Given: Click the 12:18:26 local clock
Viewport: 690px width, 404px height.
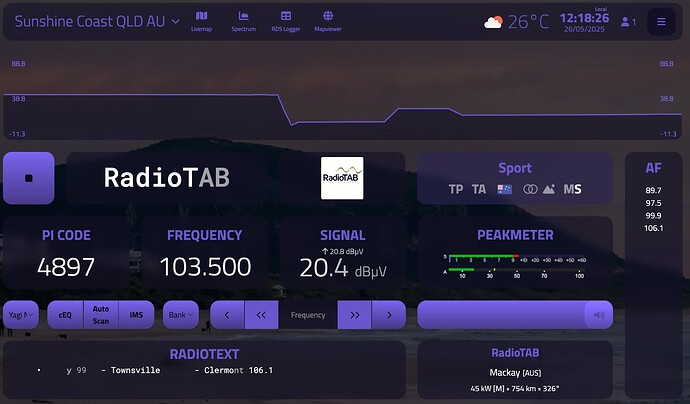Looking at the screenshot, I should coord(584,18).
